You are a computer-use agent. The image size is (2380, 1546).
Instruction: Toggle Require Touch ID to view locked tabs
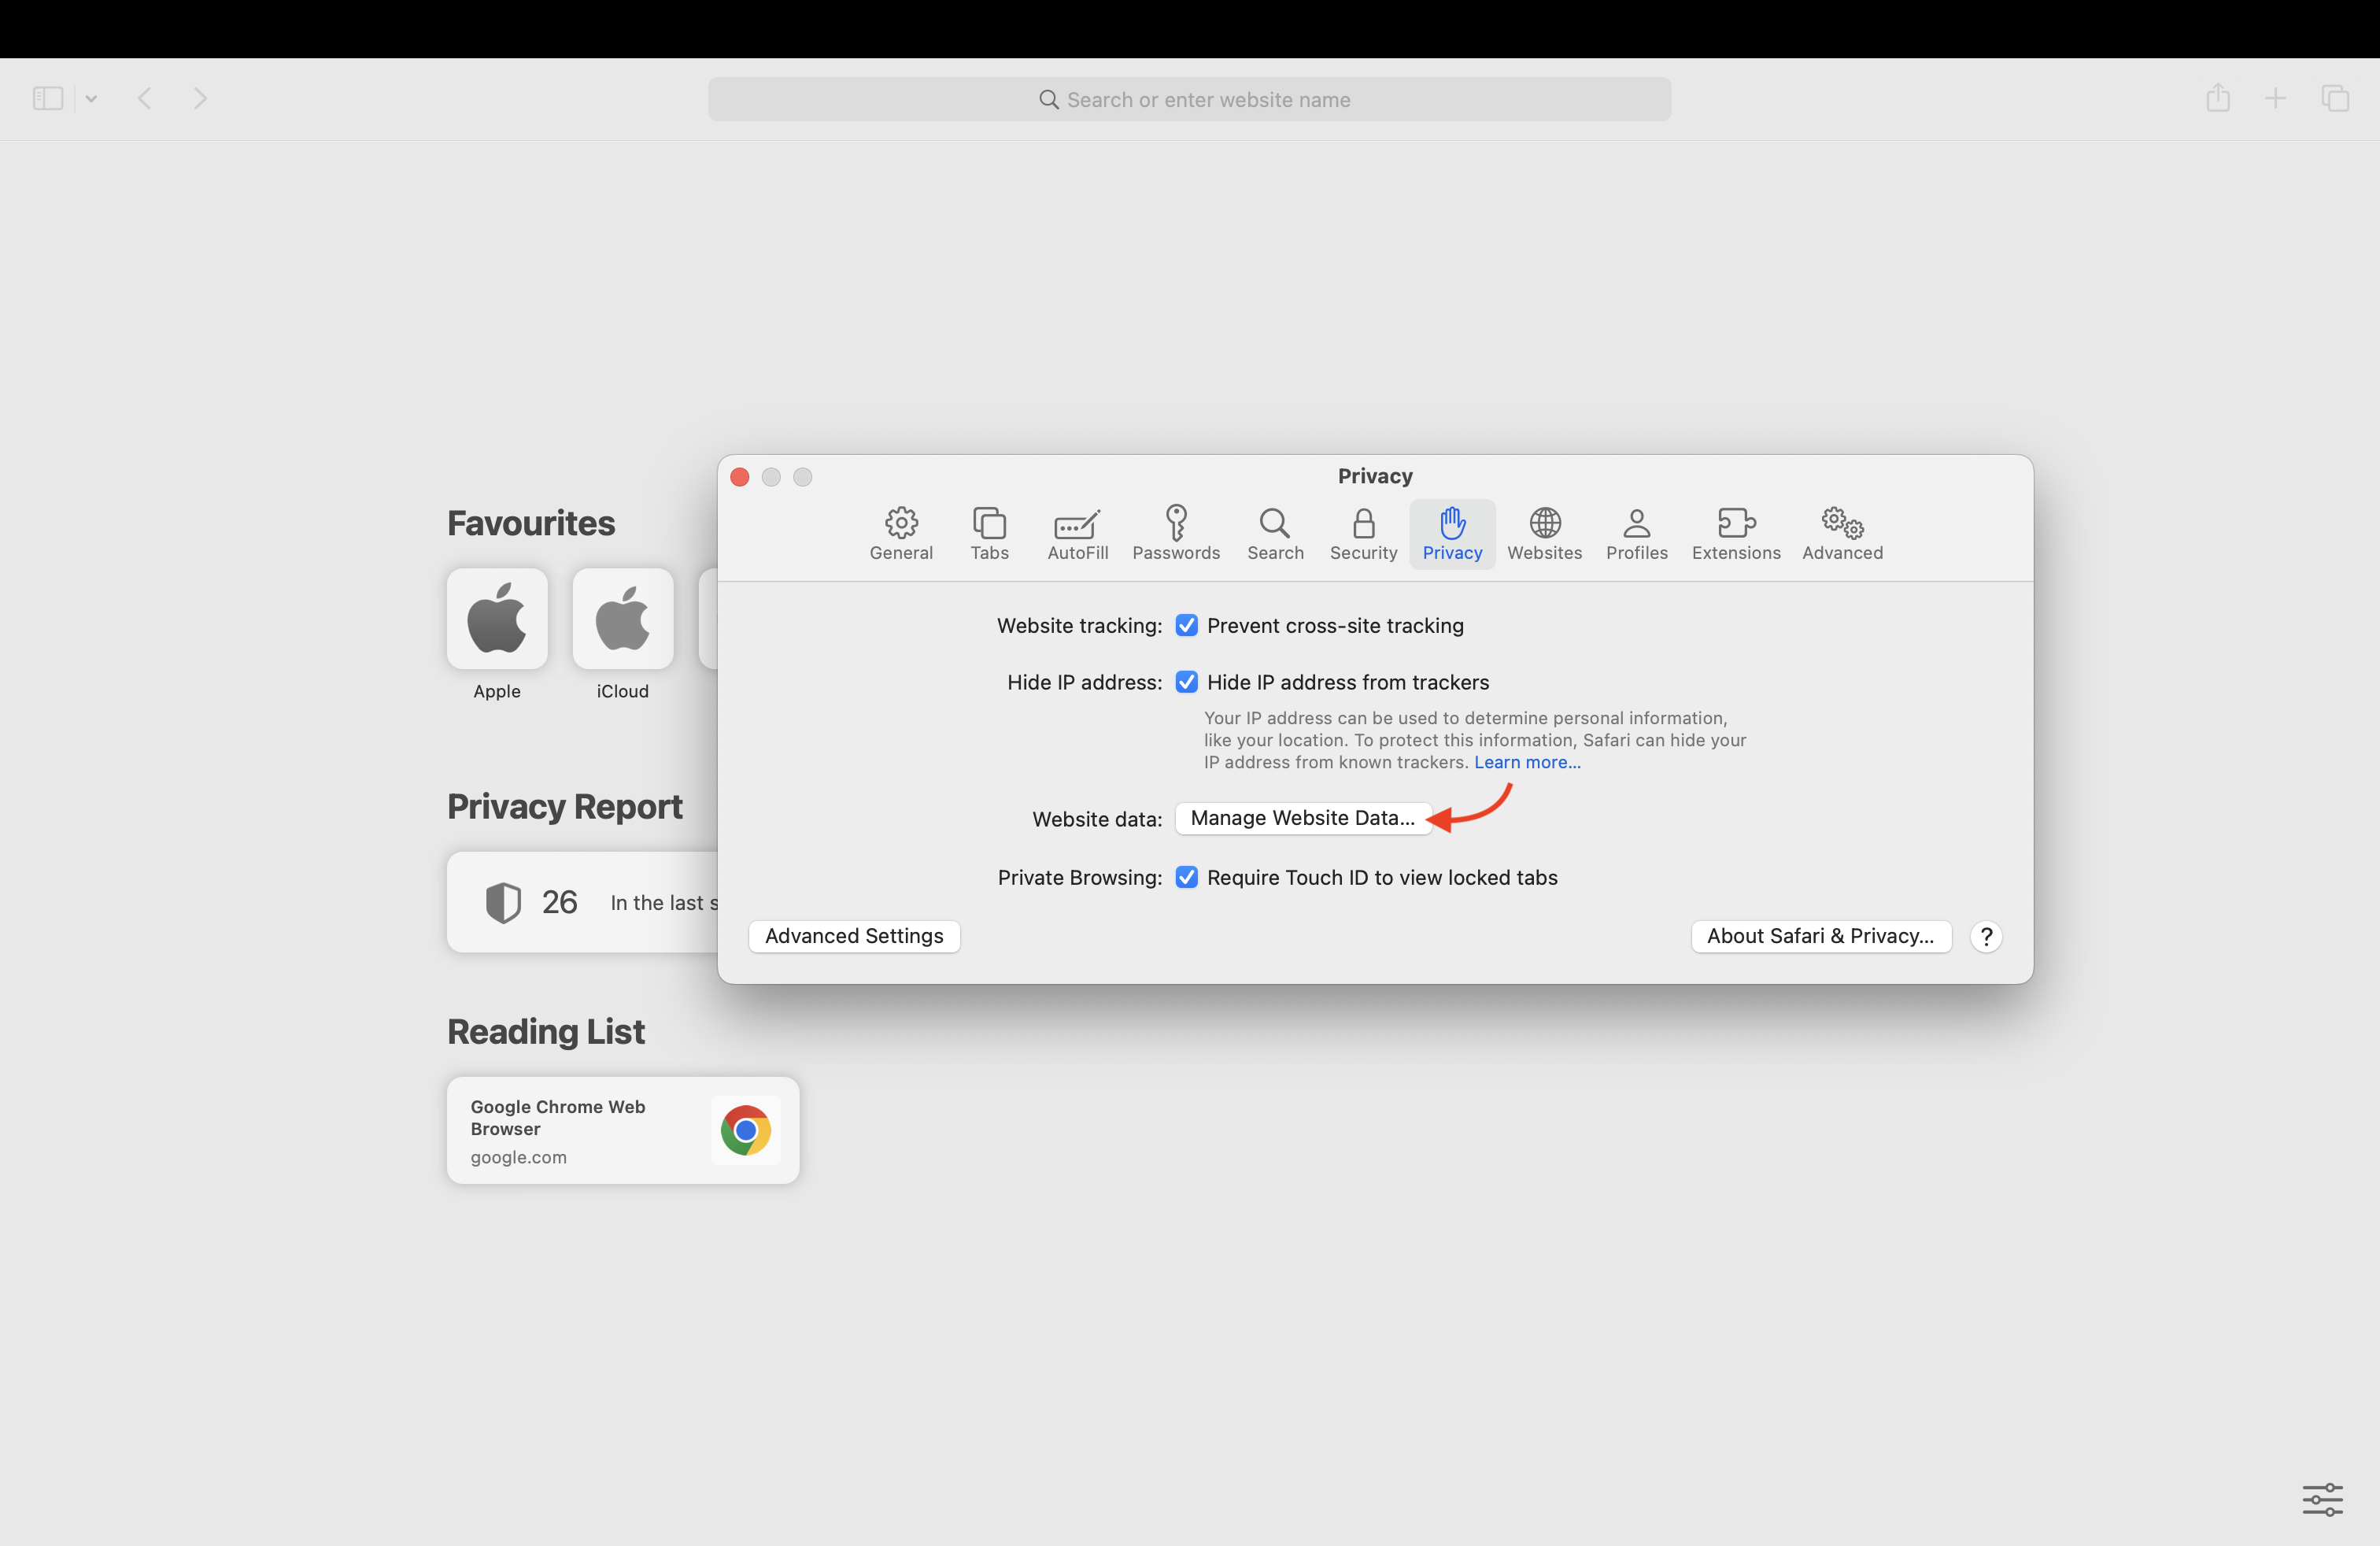(x=1186, y=877)
